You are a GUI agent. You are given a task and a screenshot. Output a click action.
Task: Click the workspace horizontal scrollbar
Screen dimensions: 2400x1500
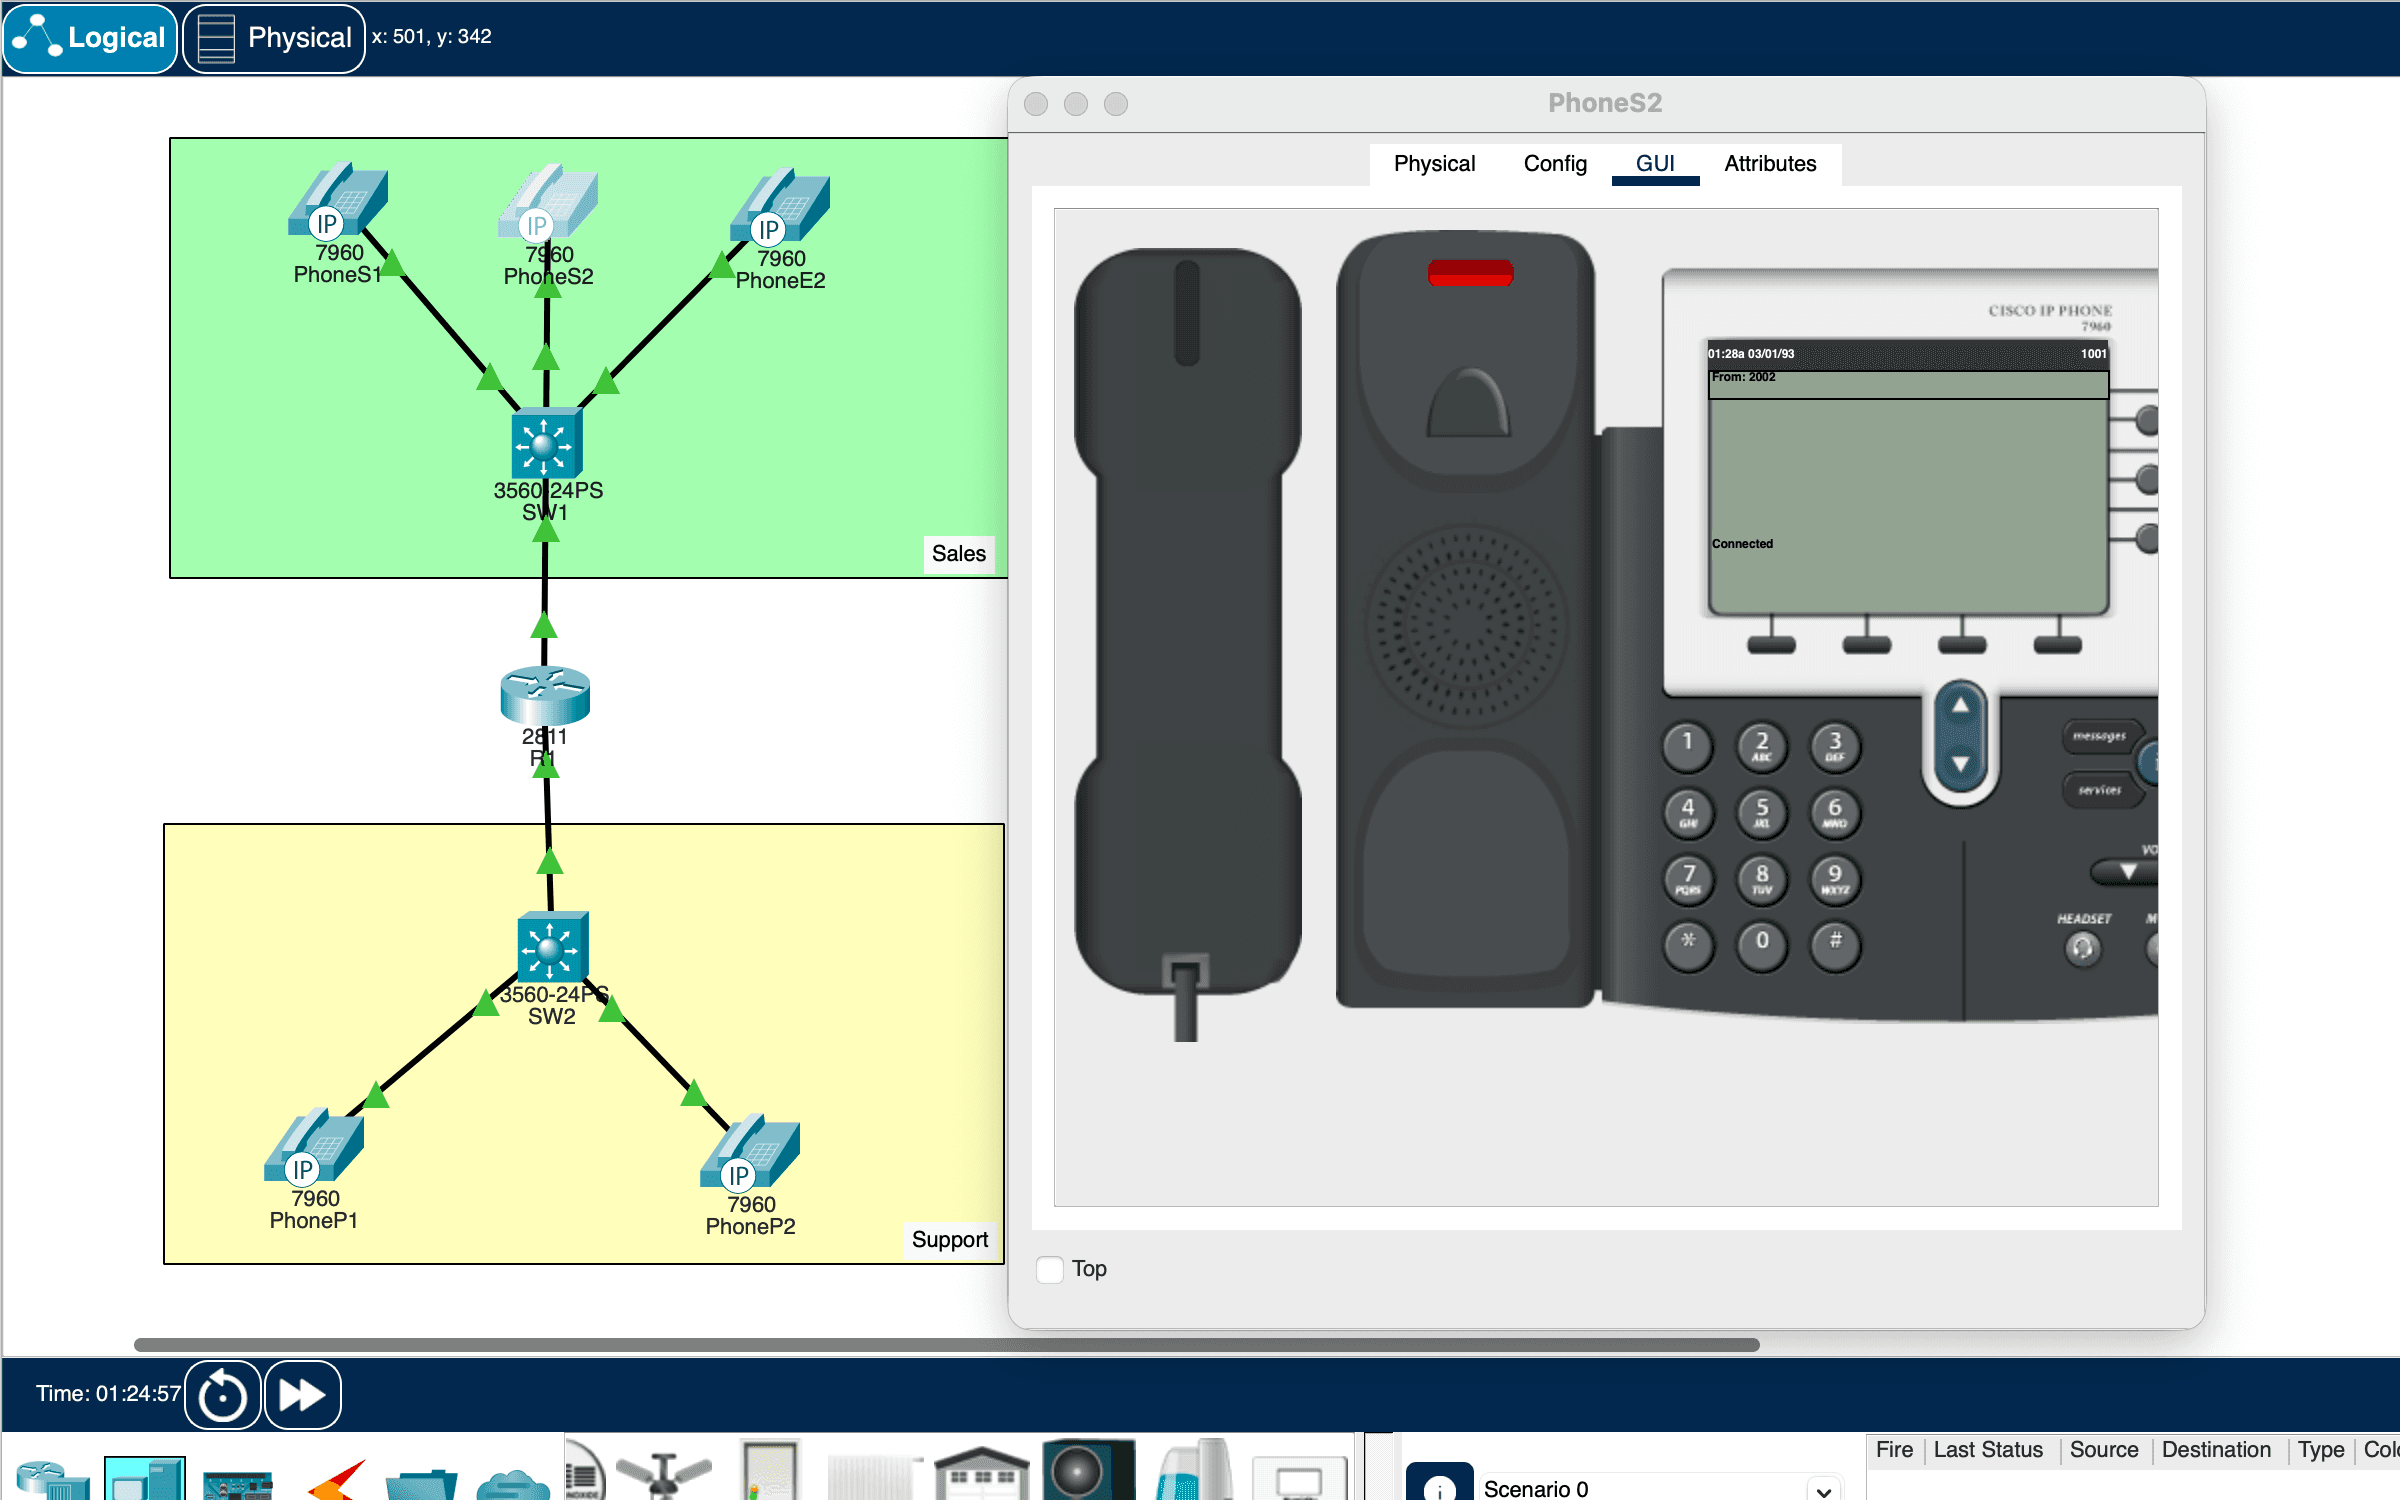click(x=946, y=1345)
